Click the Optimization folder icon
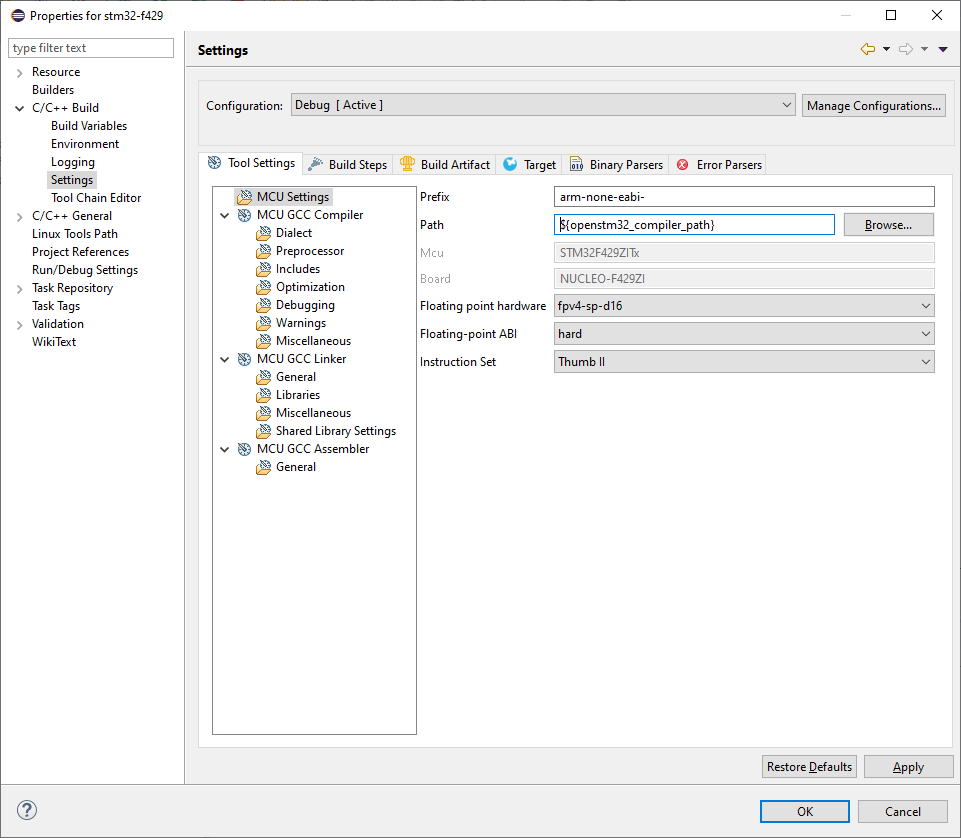Image resolution: width=961 pixels, height=838 pixels. [264, 287]
